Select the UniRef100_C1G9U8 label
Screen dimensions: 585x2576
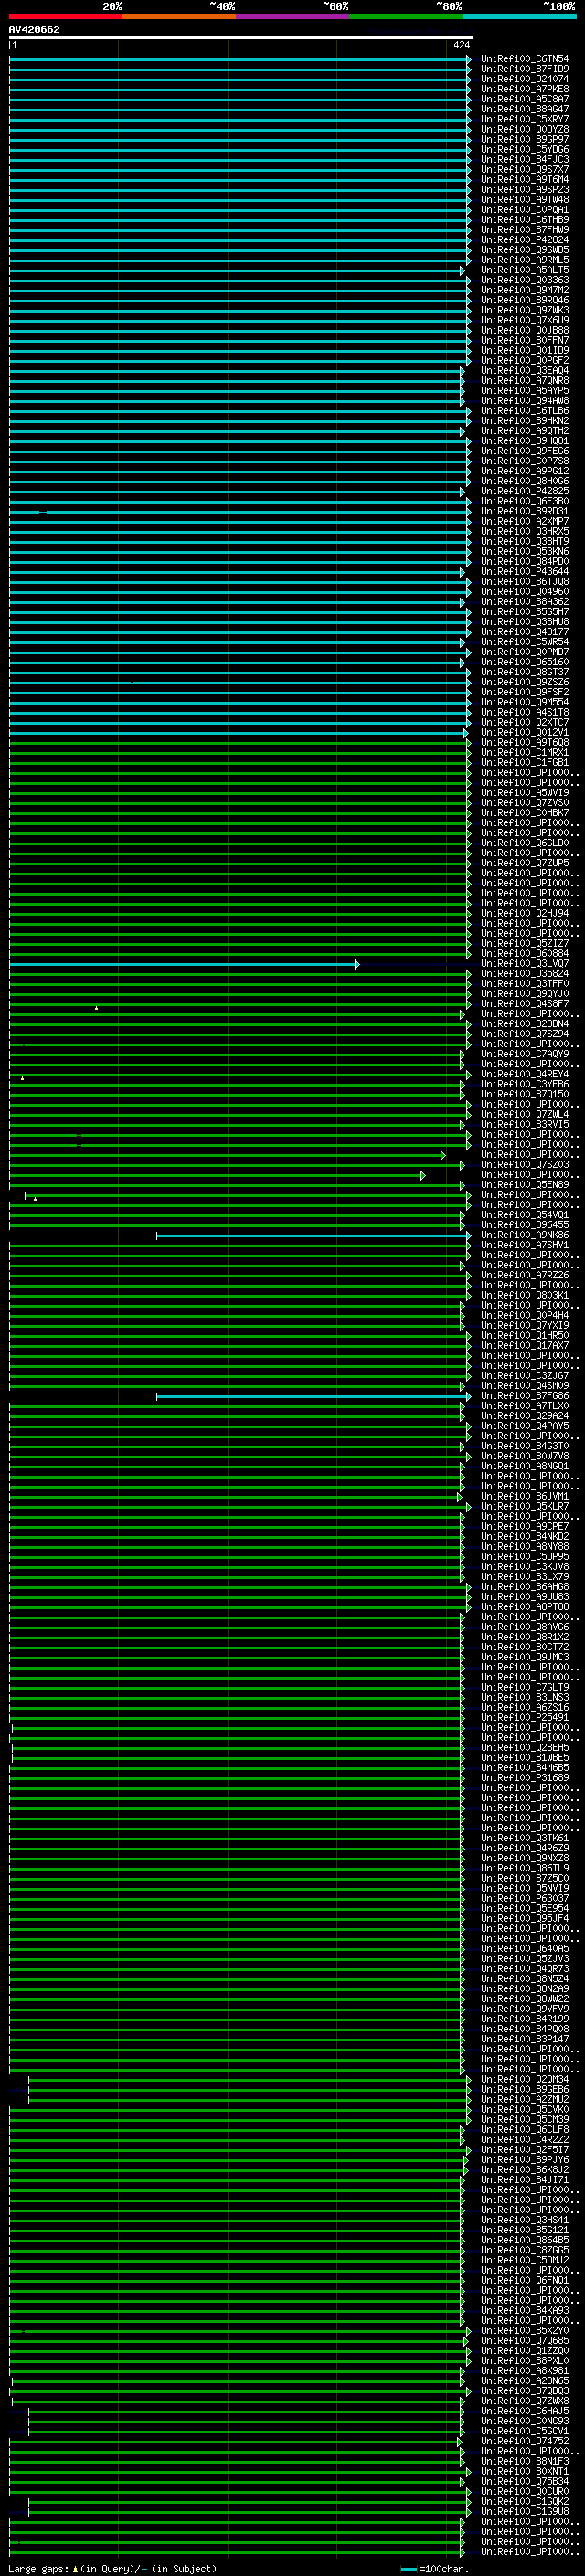(x=525, y=2511)
